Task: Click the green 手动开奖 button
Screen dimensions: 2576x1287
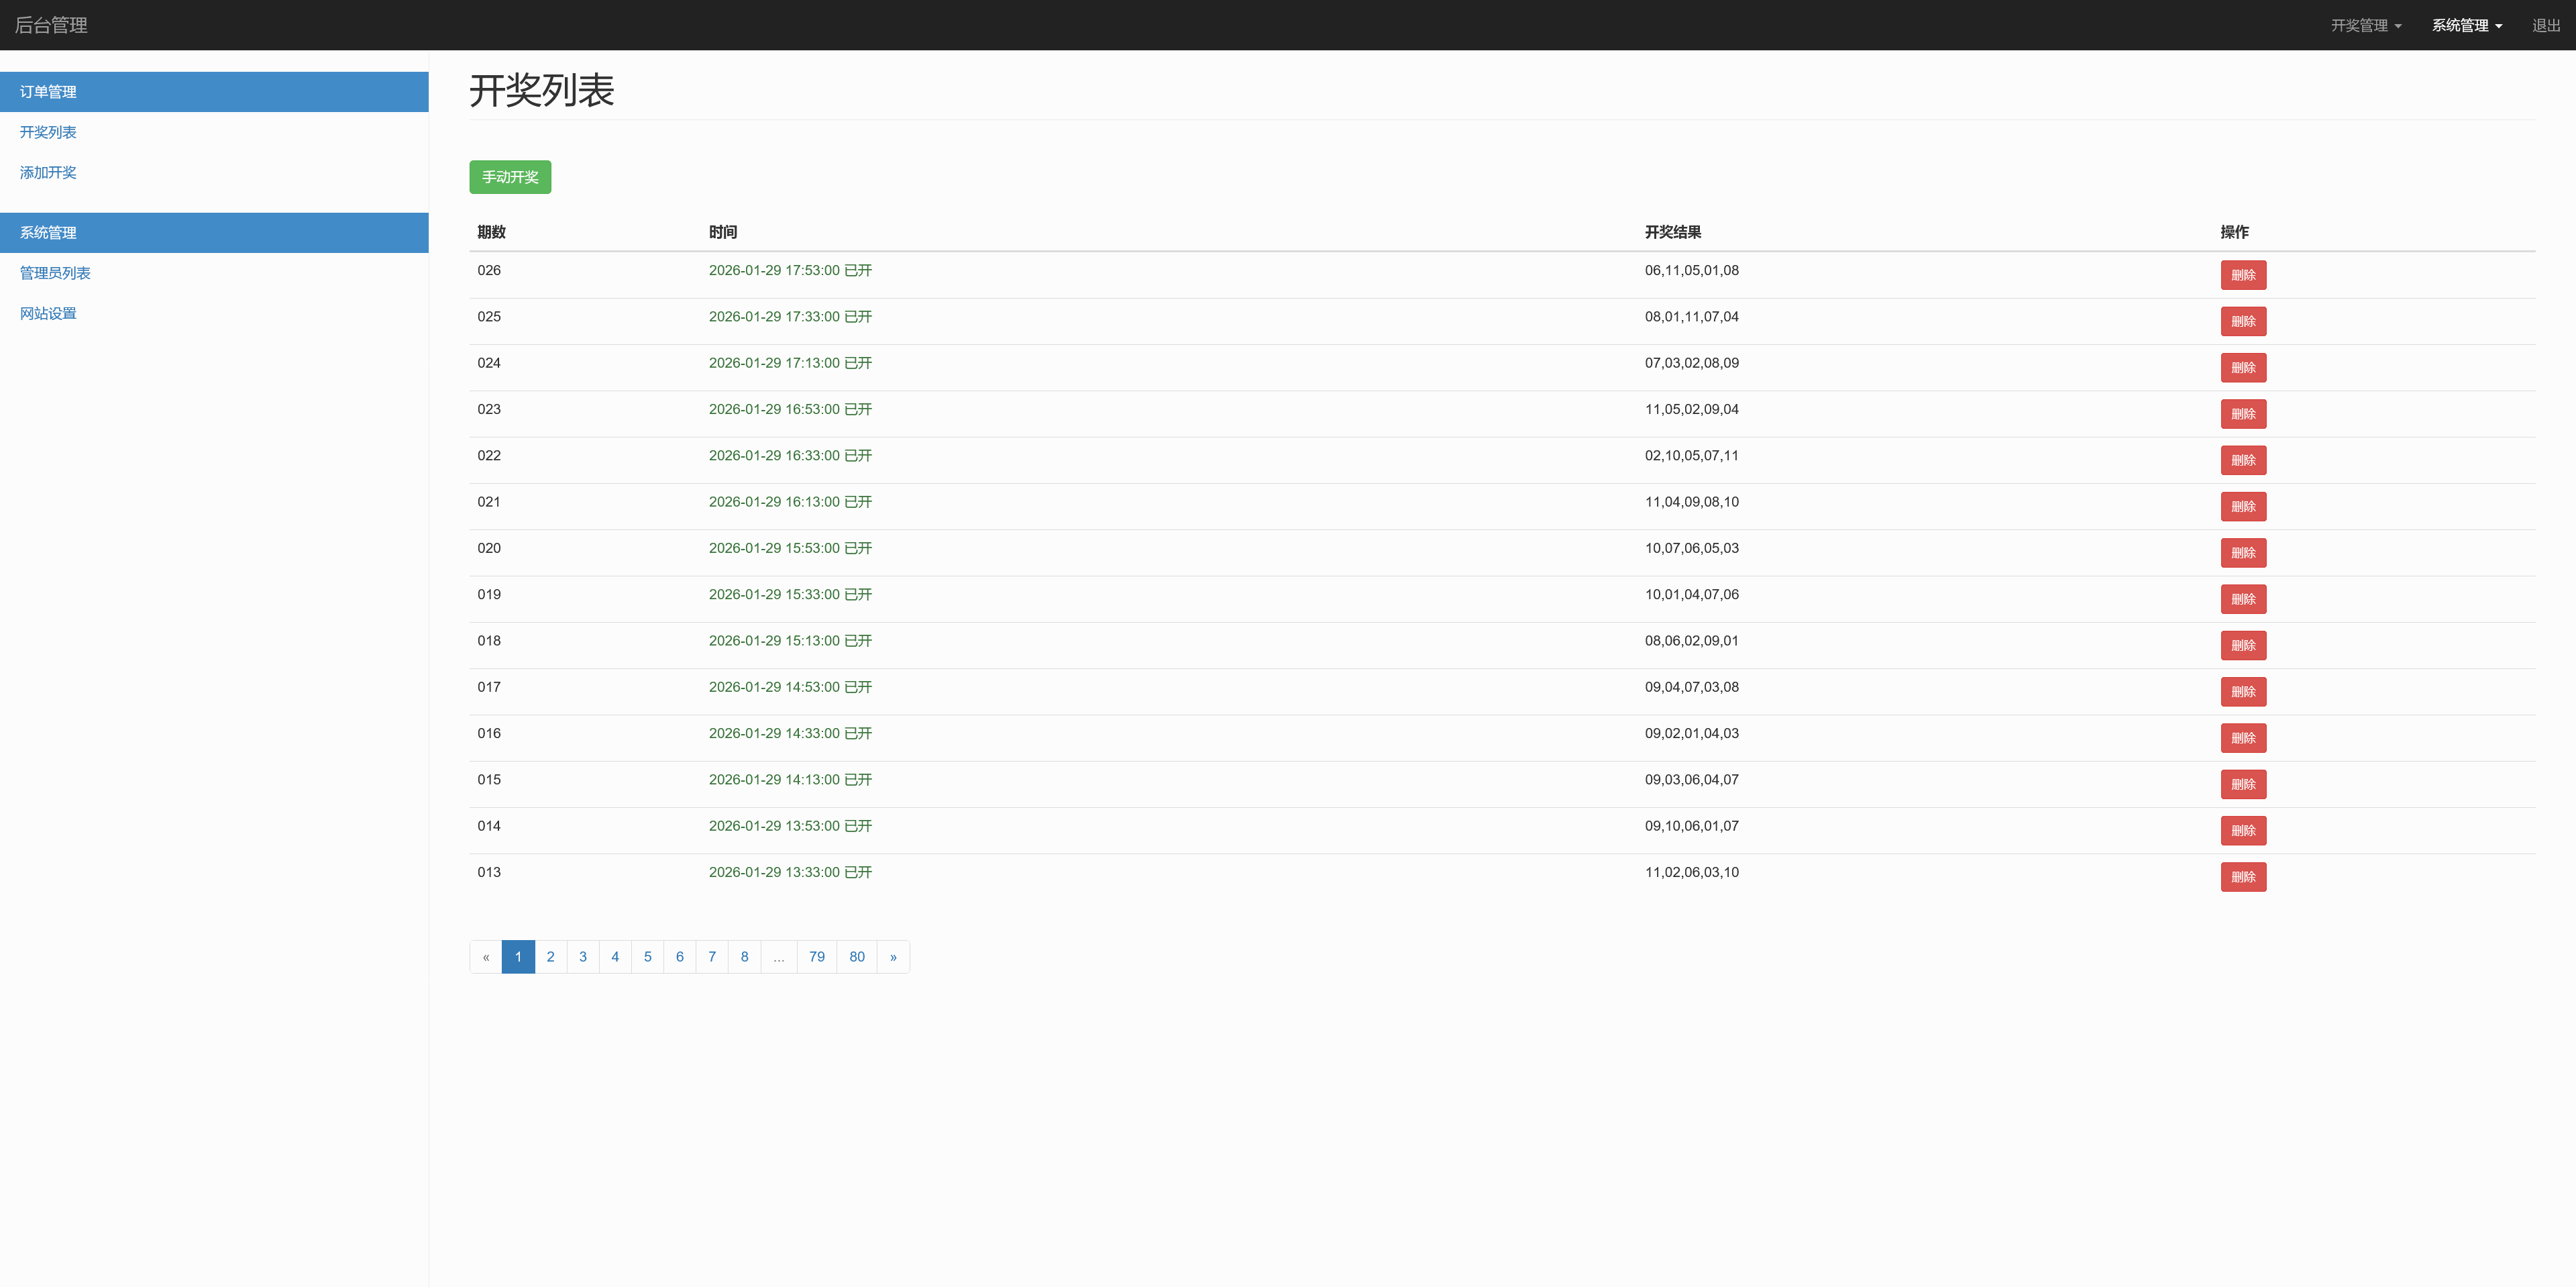Action: point(510,177)
